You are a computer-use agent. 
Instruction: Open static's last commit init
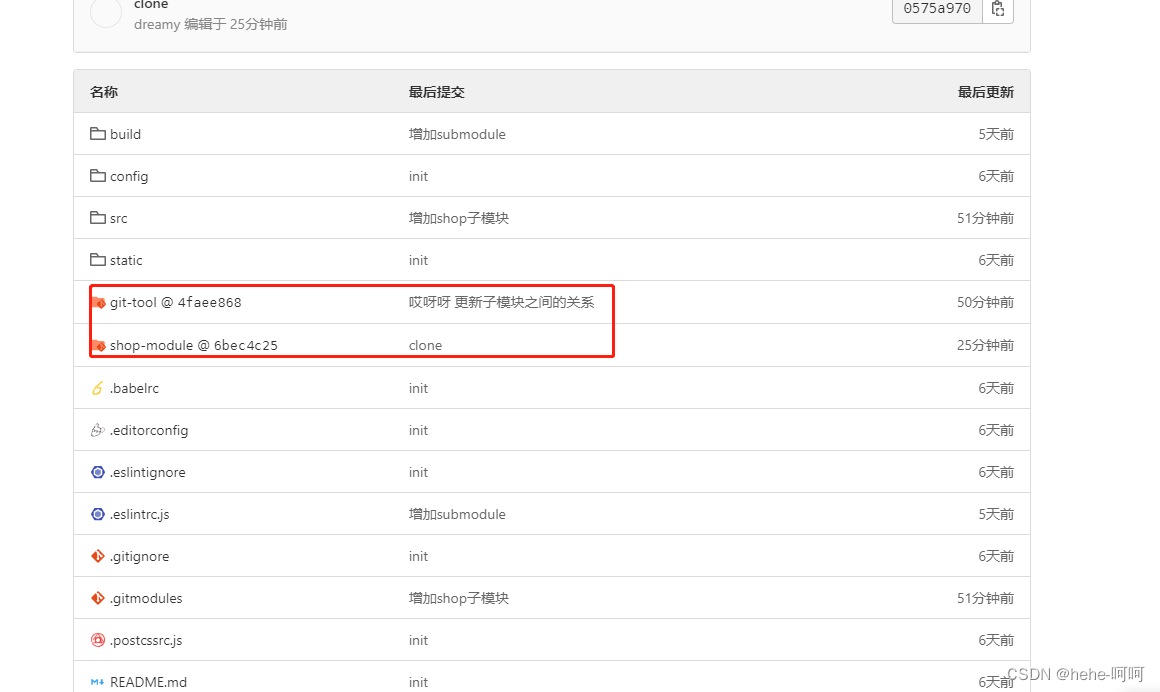[x=418, y=261]
